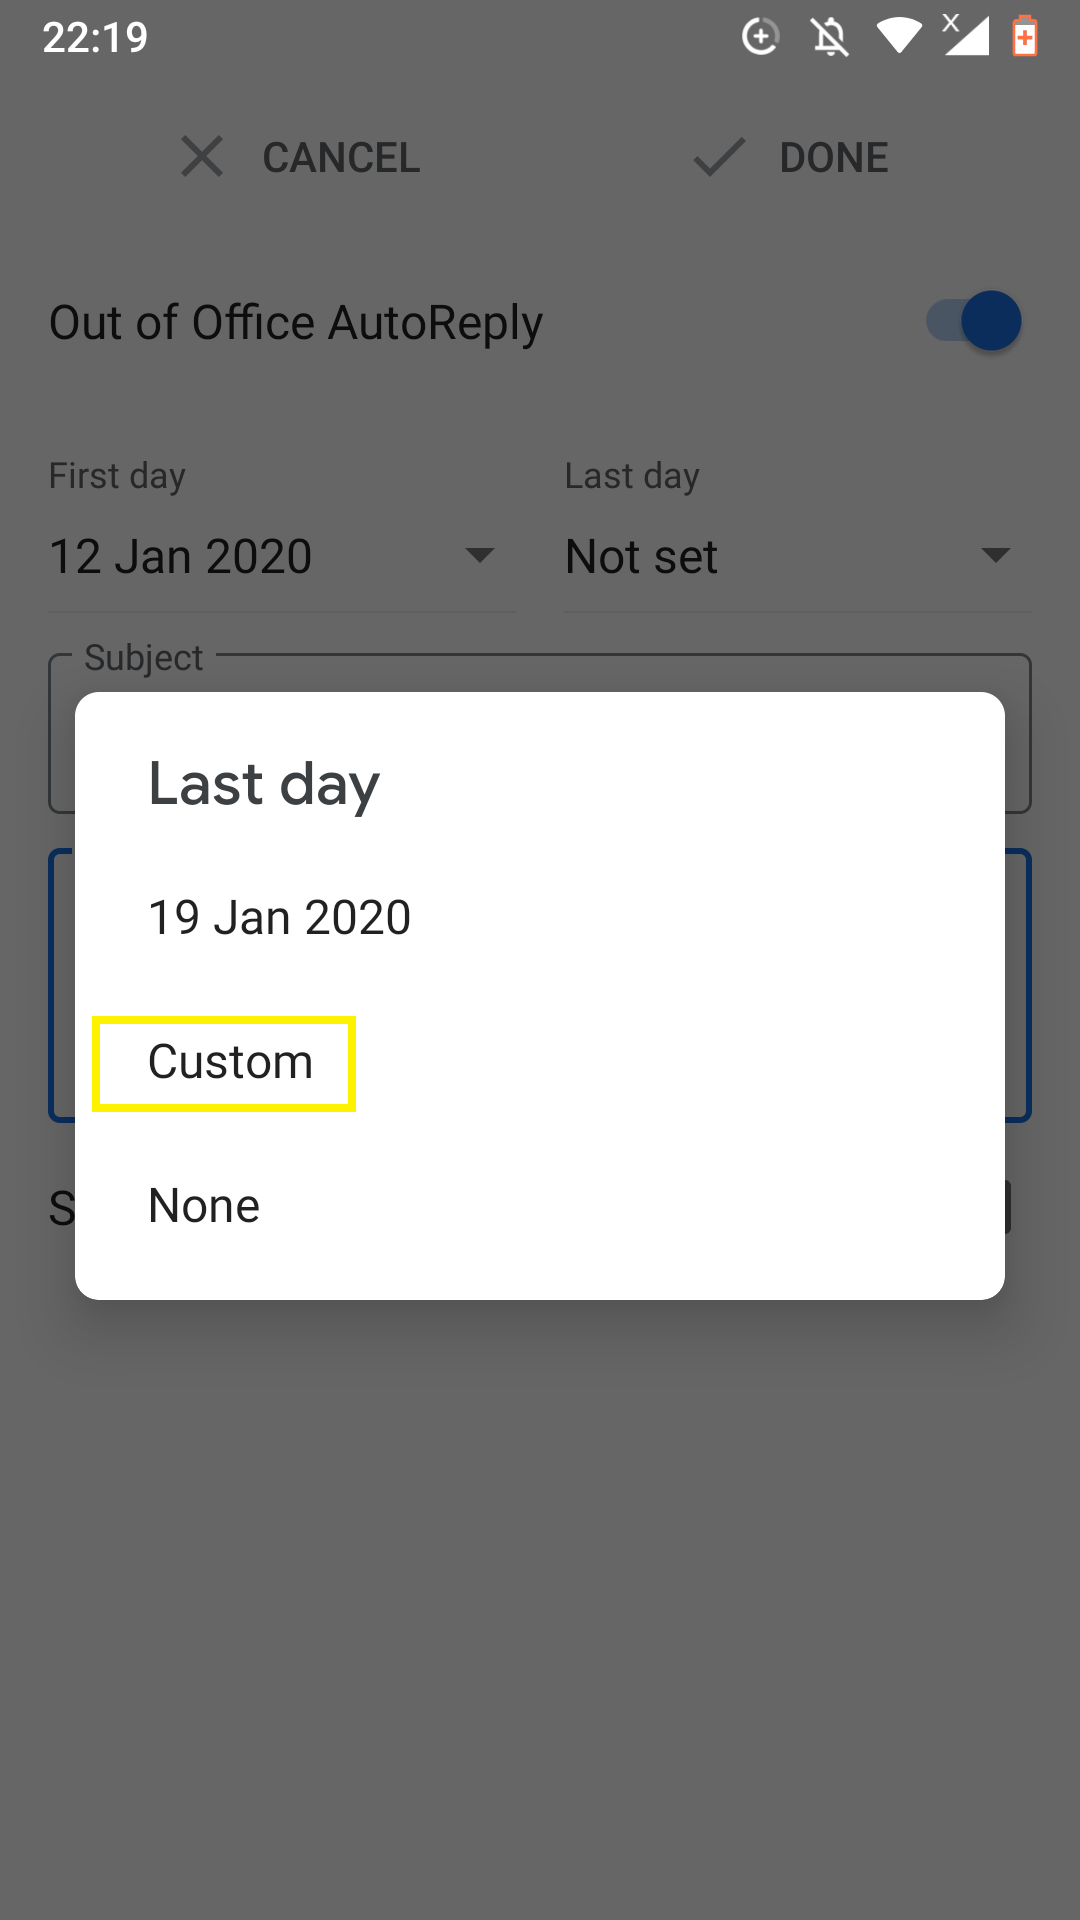Tap the Not set last day value
Viewport: 1080px width, 1920px height.
click(641, 556)
